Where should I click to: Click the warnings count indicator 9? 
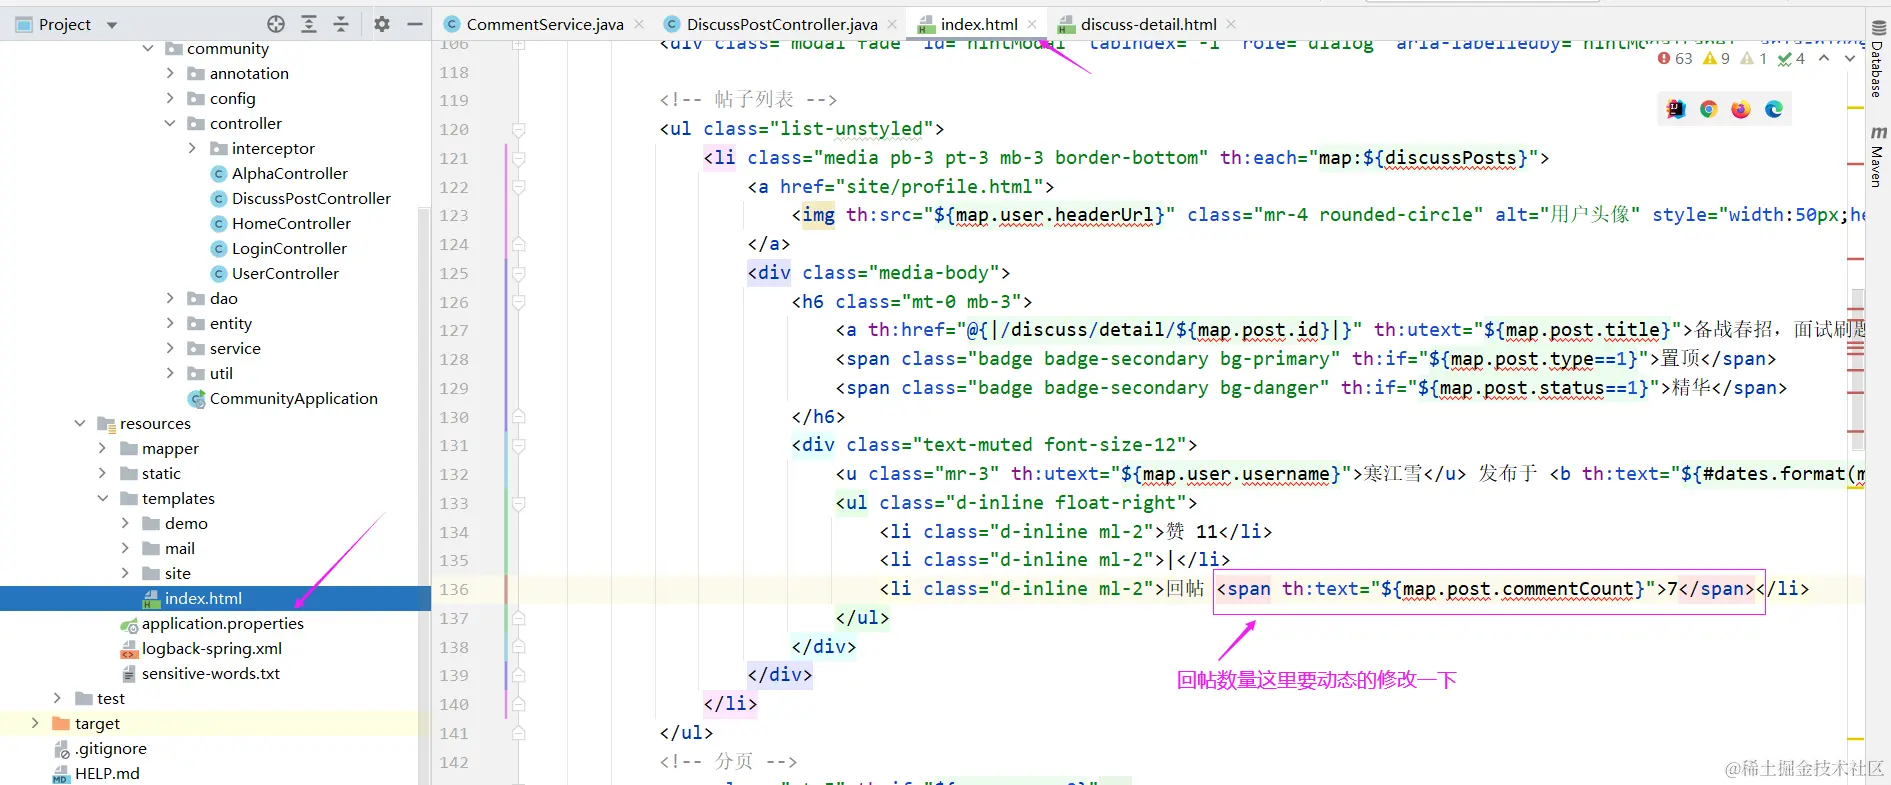coord(1717,59)
